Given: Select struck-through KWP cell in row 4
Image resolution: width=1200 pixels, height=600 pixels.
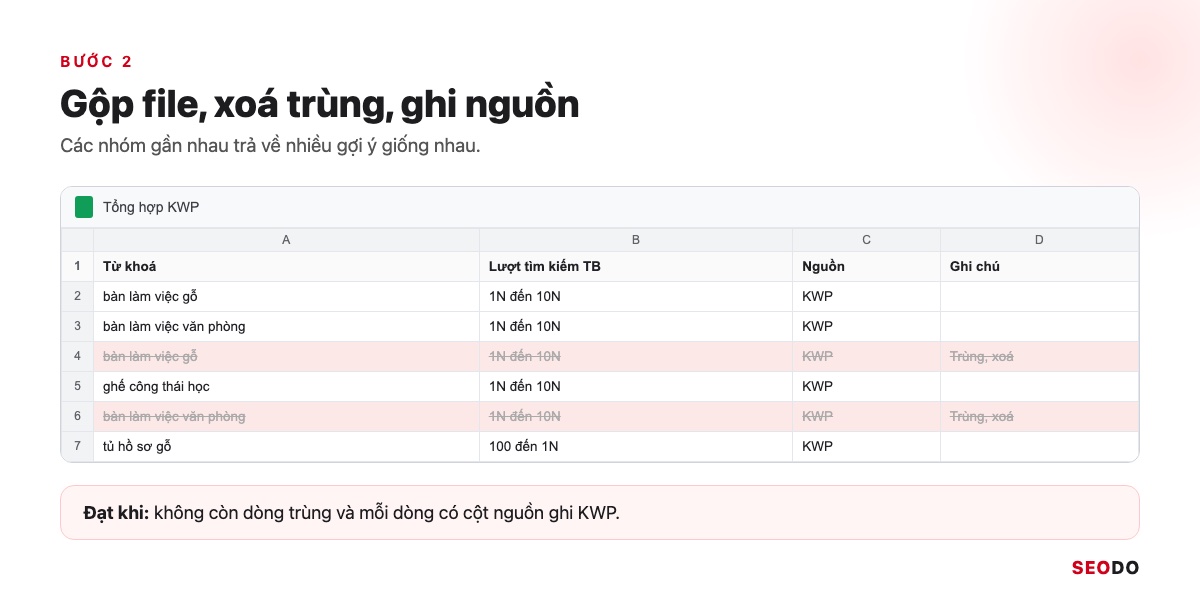Looking at the screenshot, I should (867, 357).
